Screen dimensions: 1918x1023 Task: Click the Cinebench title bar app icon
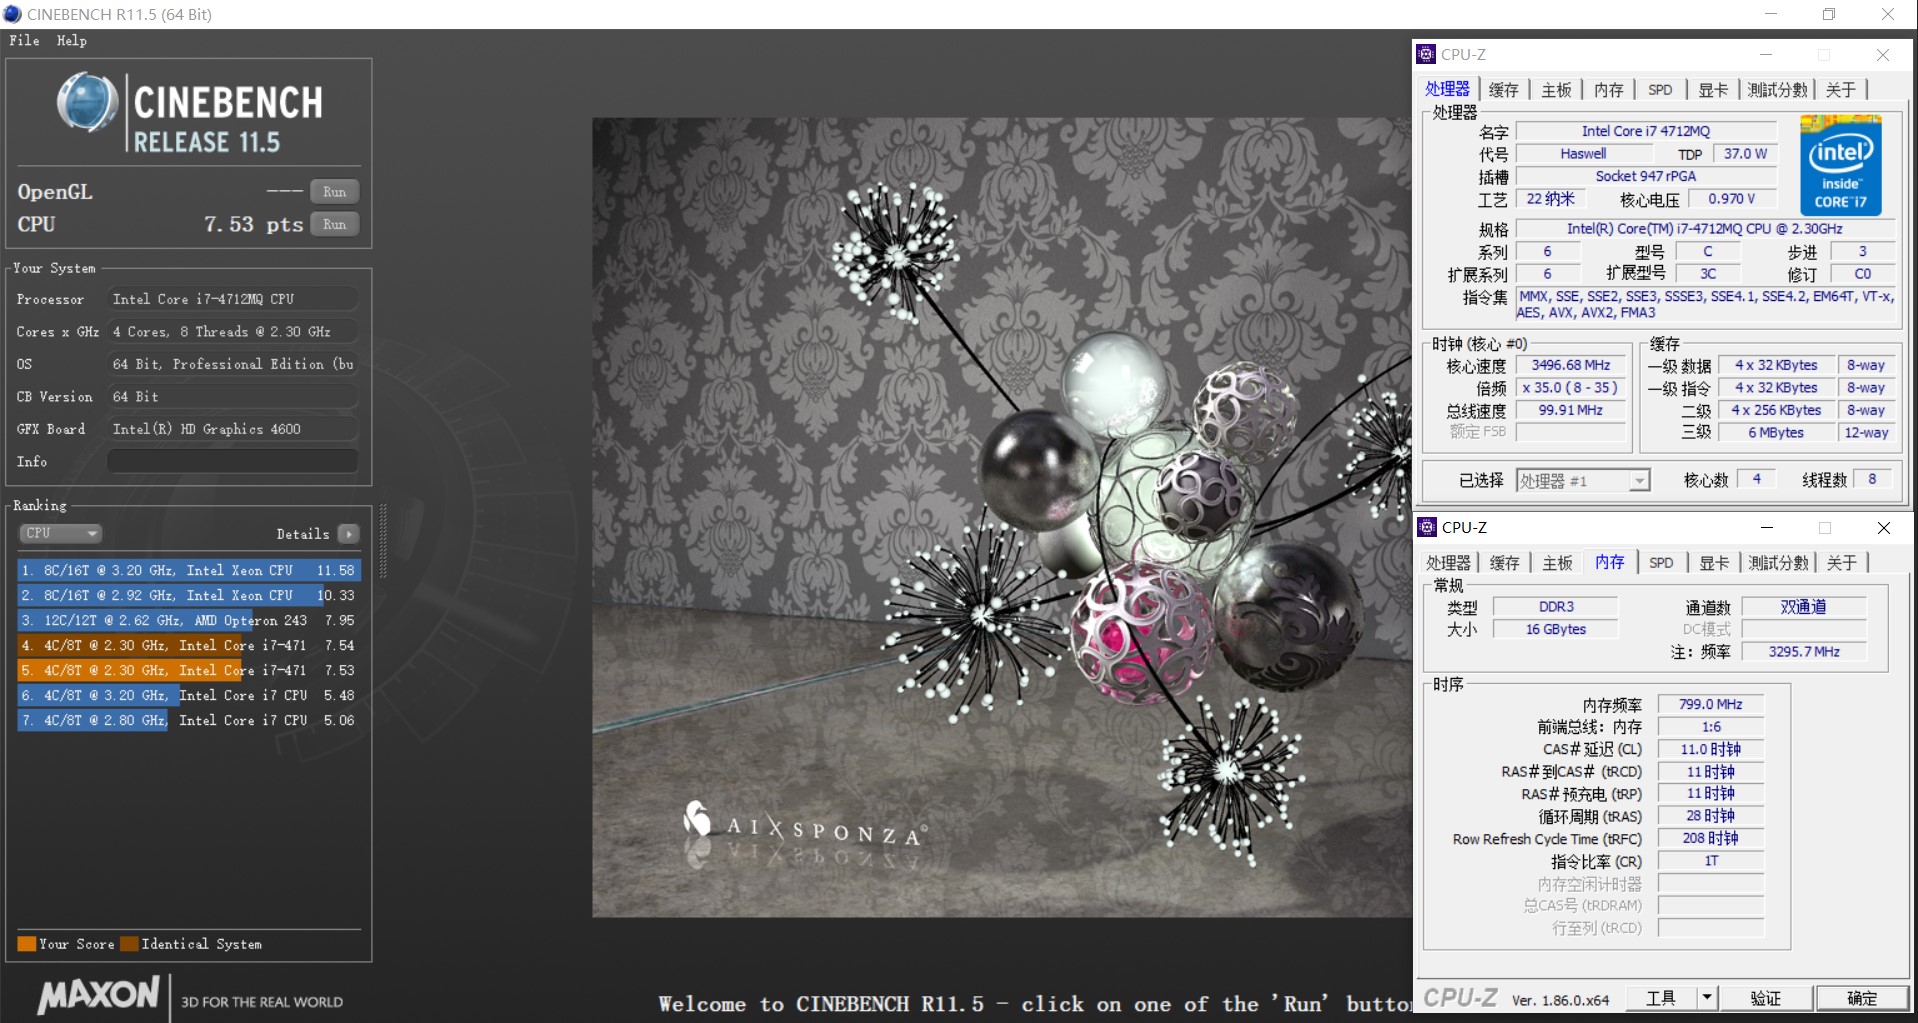[x=12, y=14]
